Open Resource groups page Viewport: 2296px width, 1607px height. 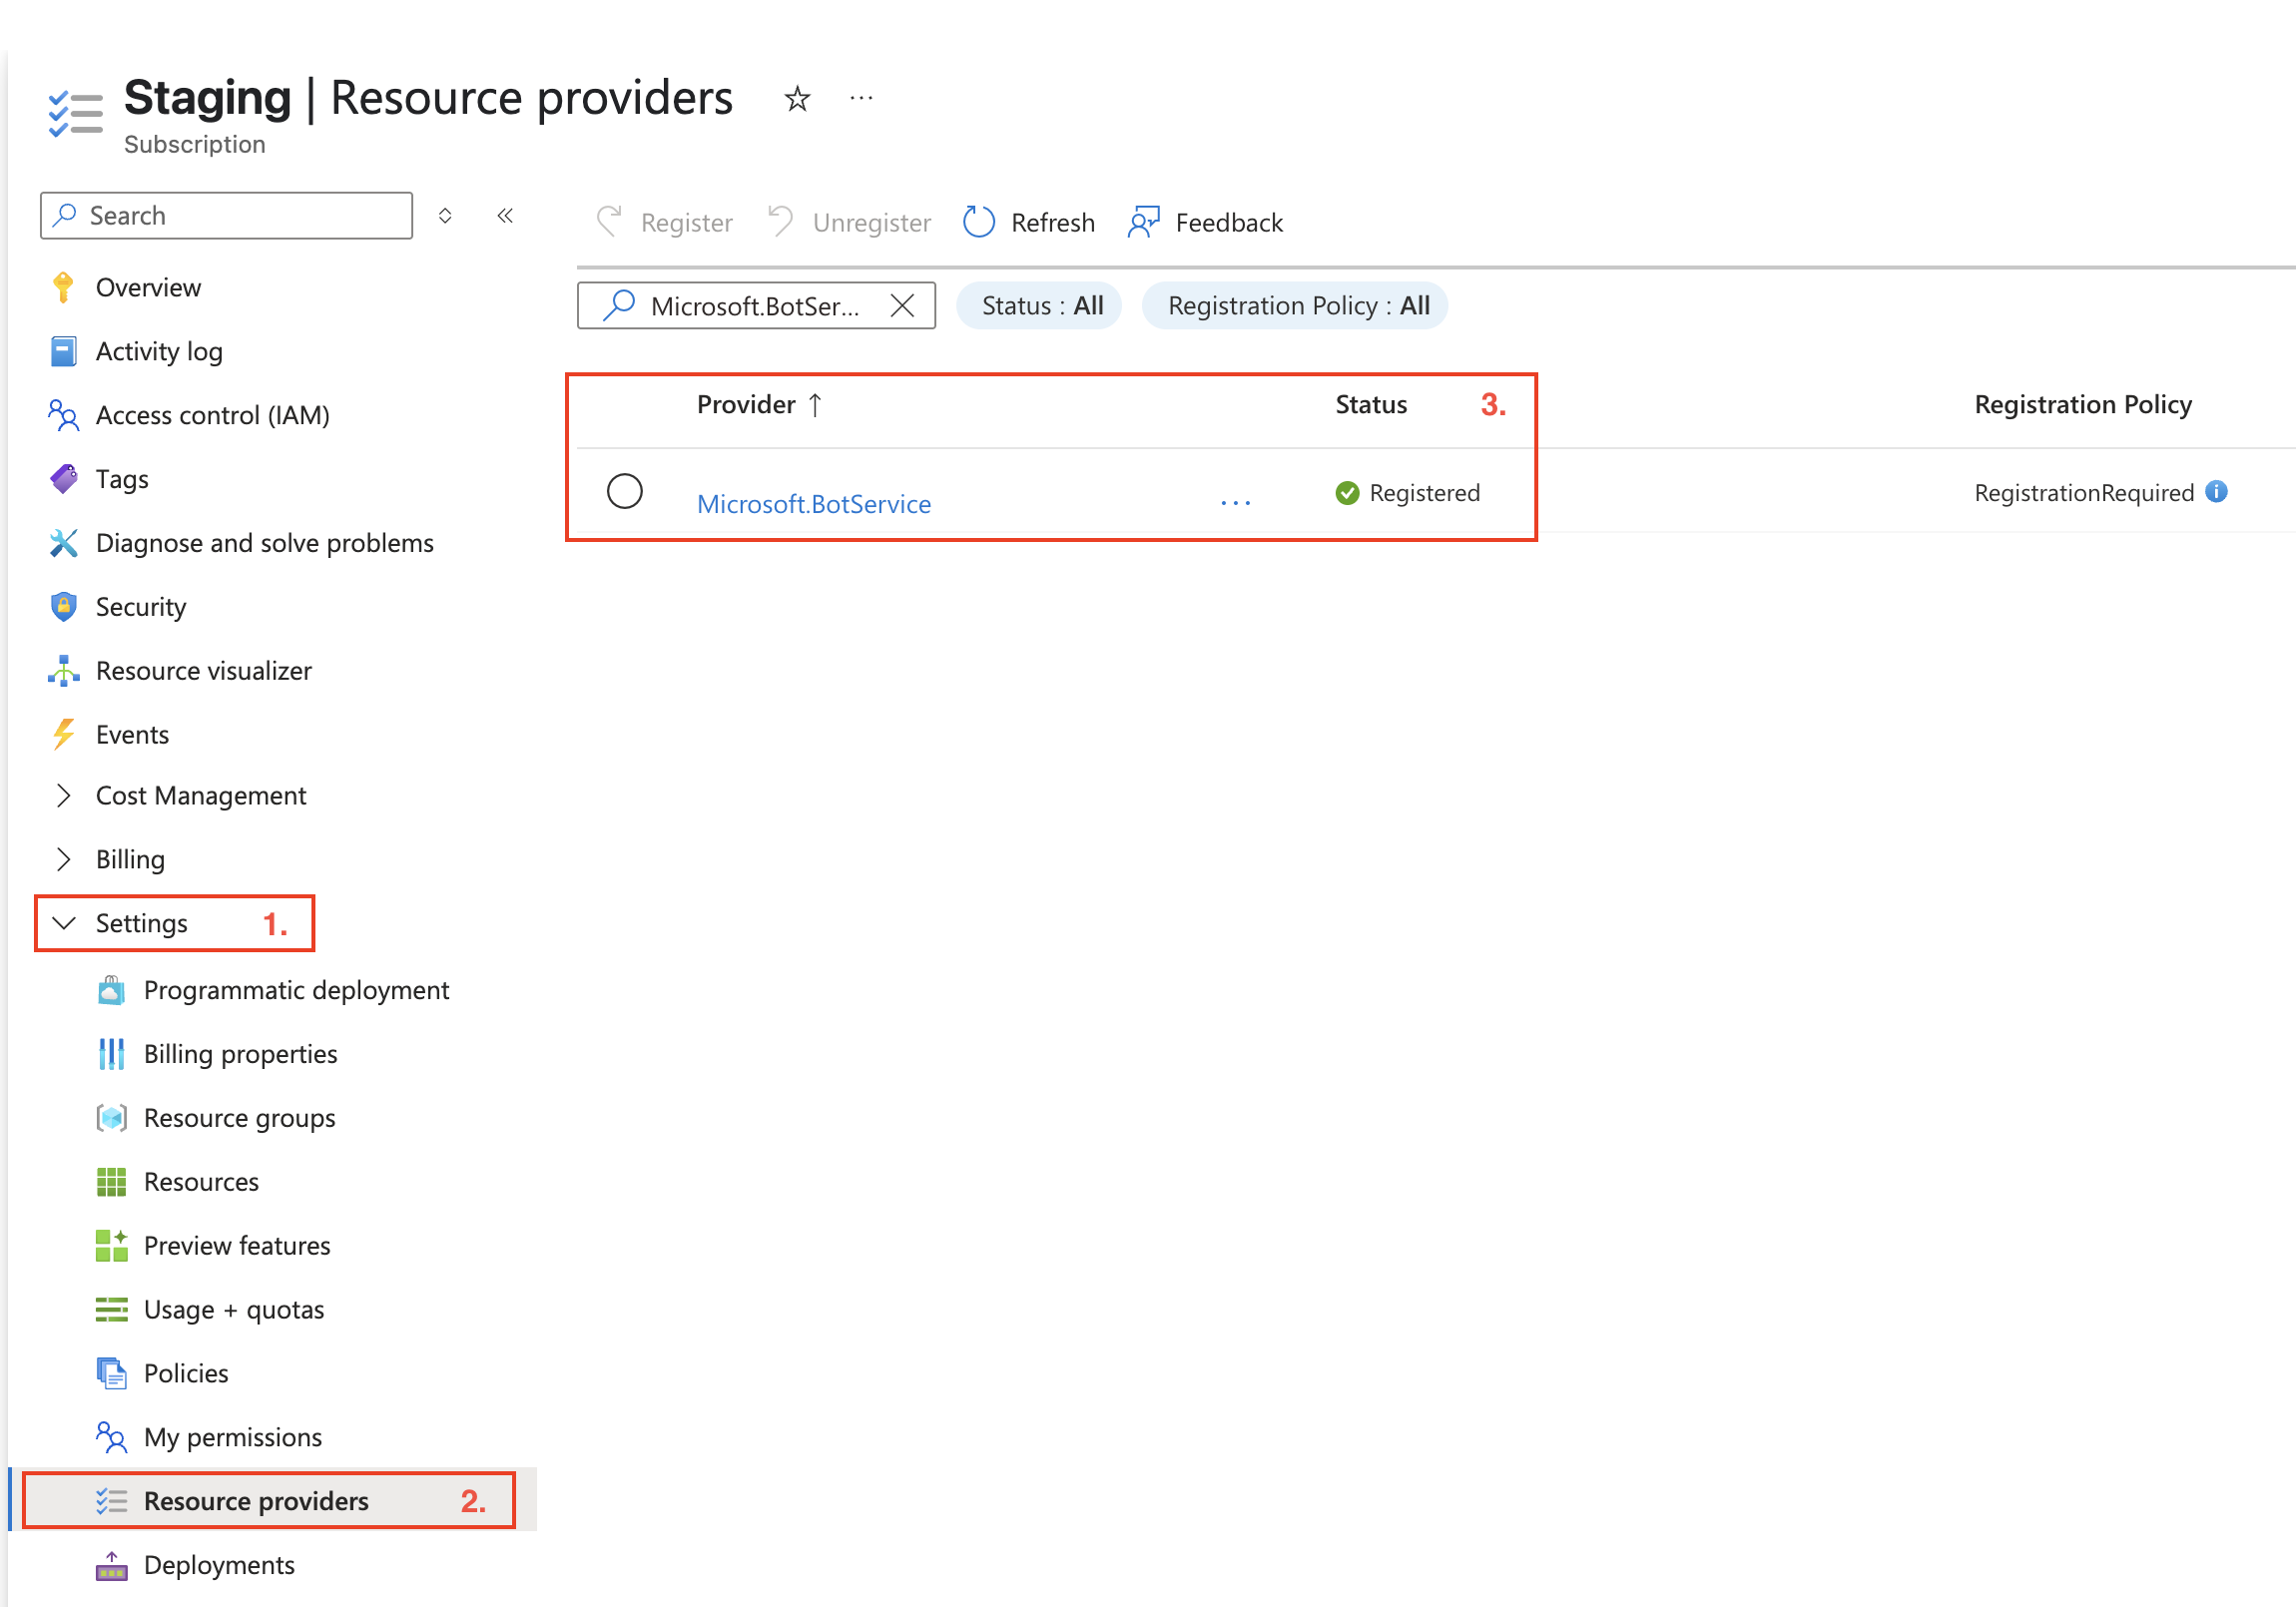pyautogui.click(x=239, y=1118)
